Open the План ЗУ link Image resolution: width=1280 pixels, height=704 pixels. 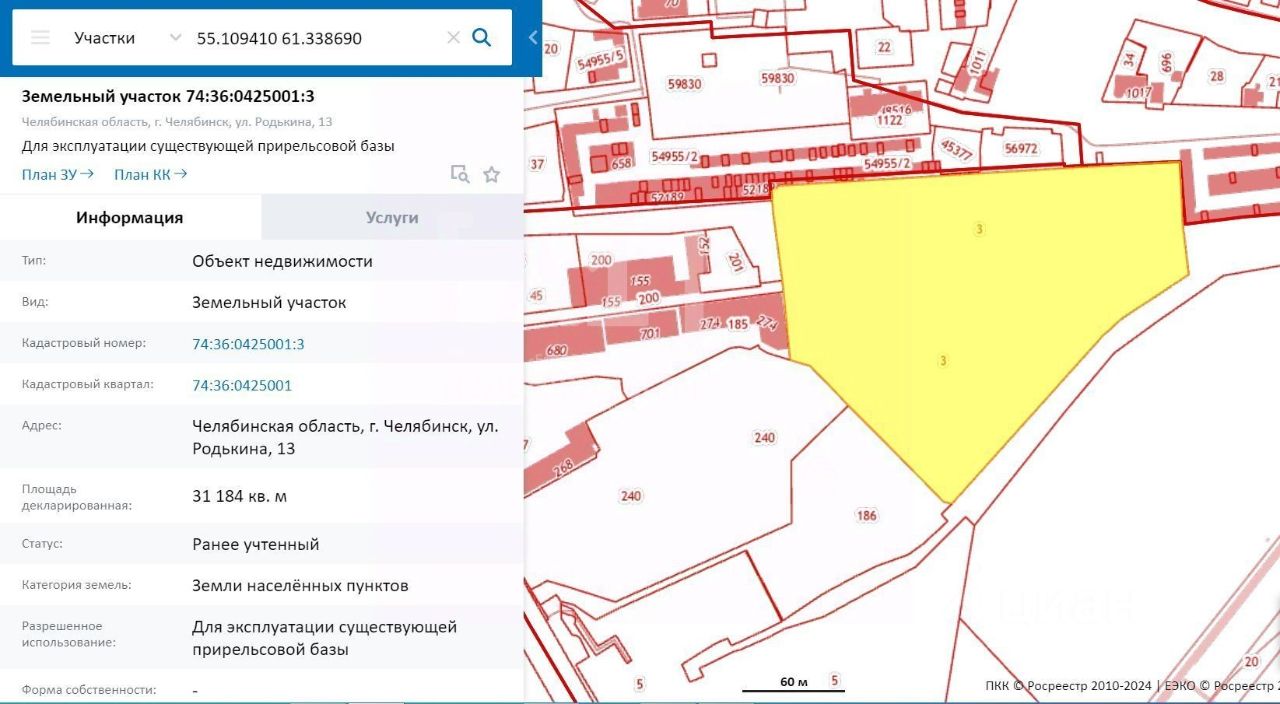(58, 174)
